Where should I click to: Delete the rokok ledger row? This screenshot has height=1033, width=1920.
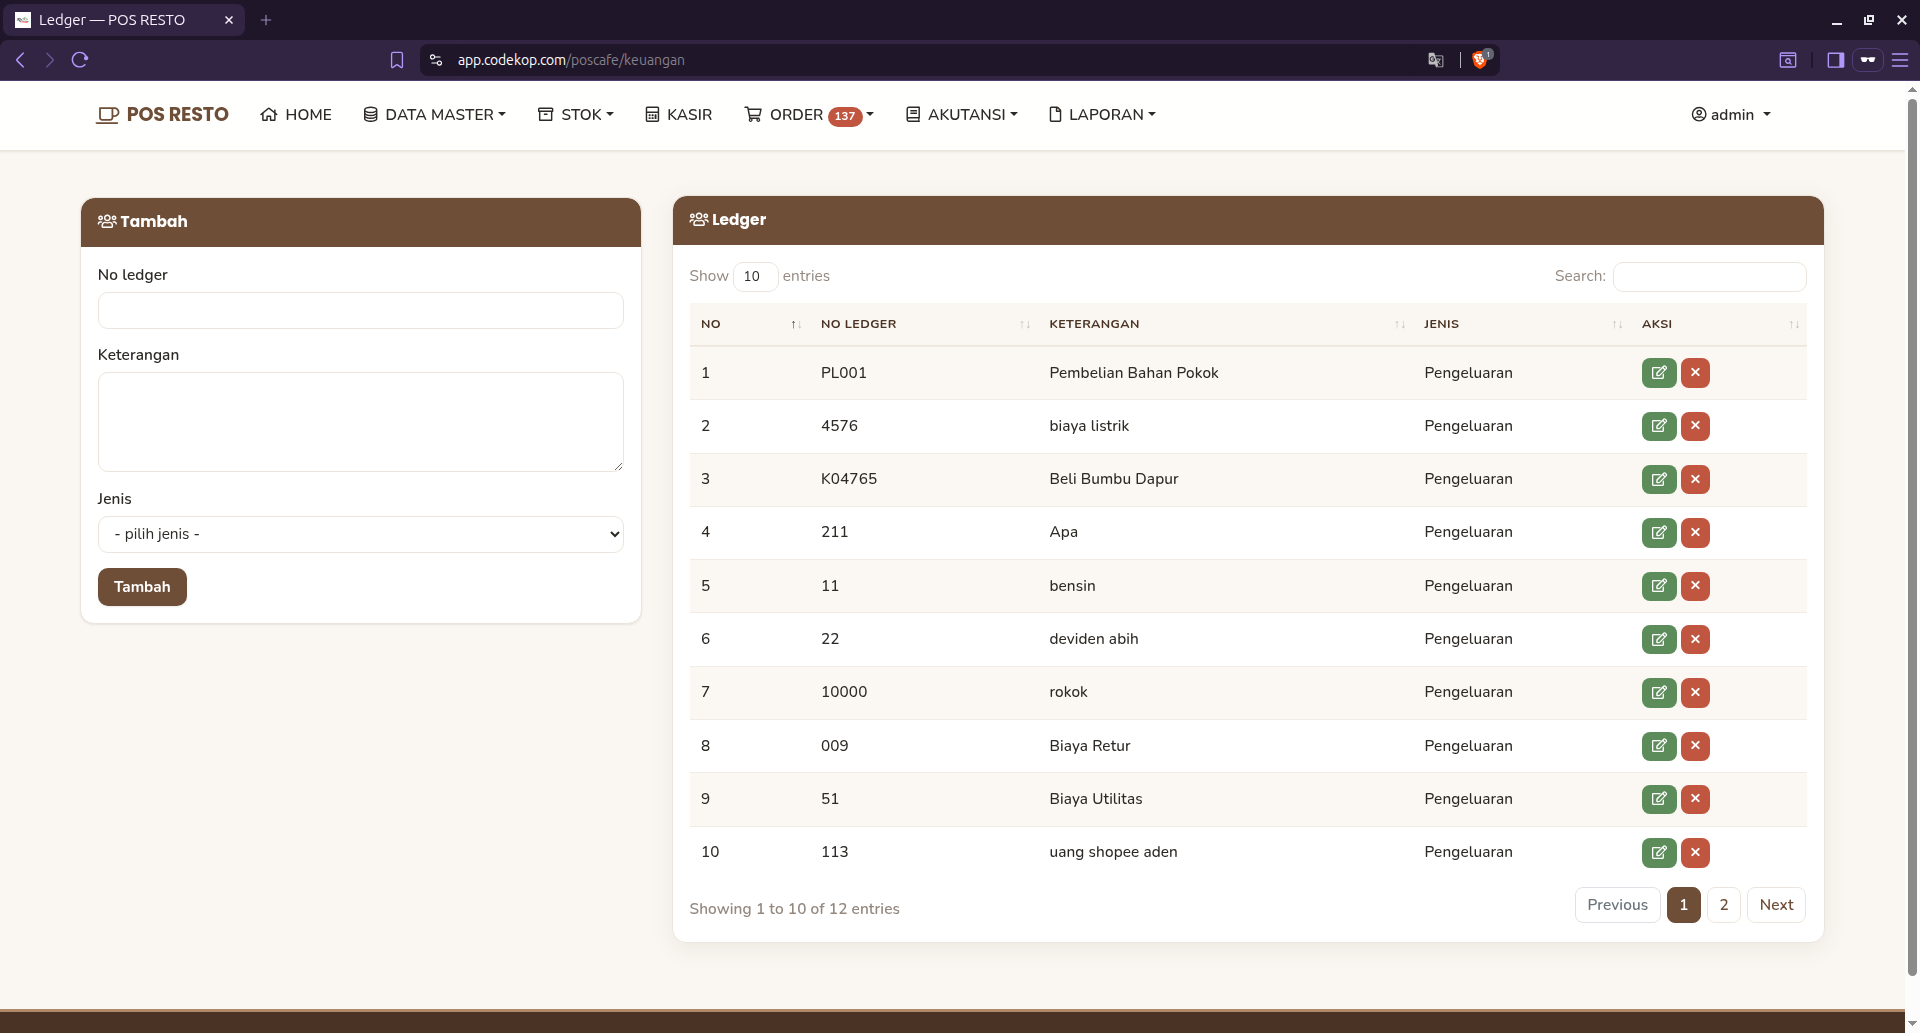pos(1695,692)
